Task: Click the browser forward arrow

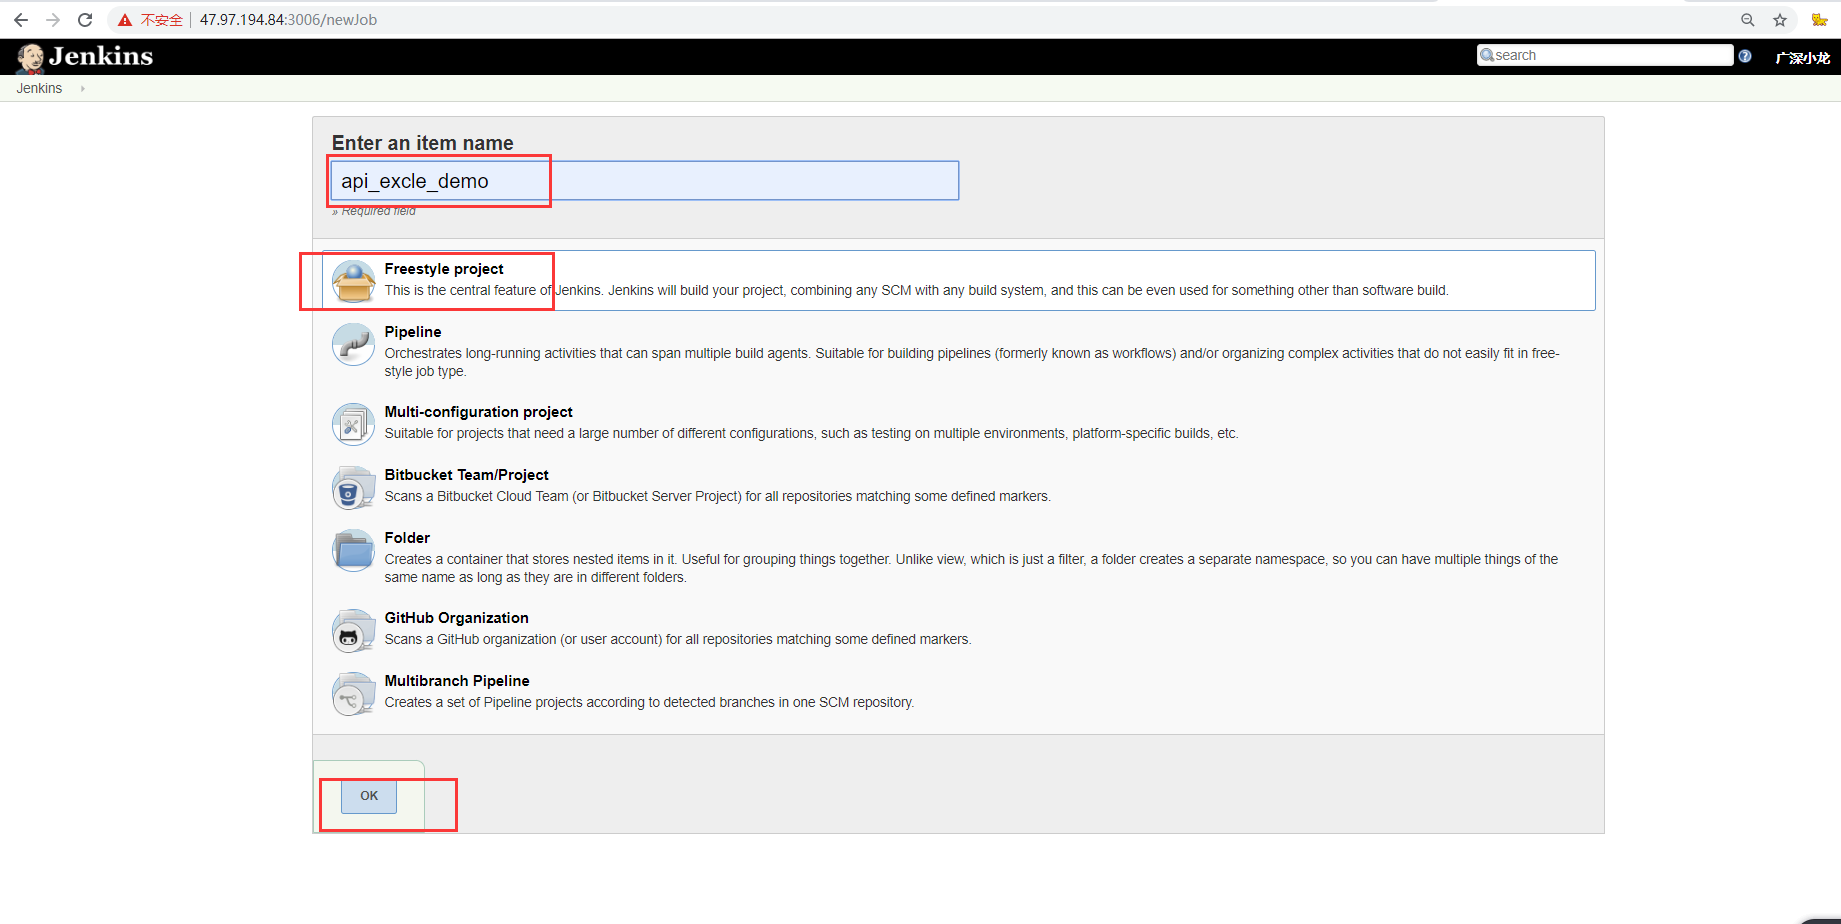Action: (53, 20)
